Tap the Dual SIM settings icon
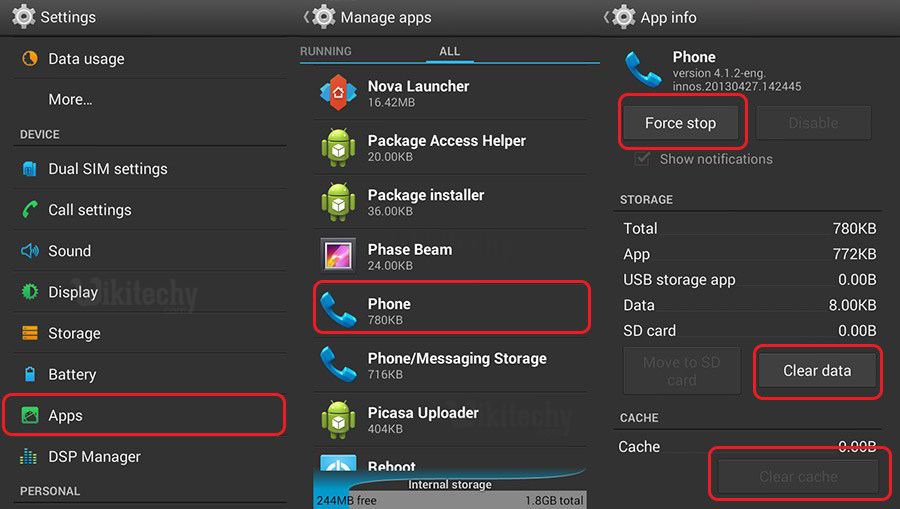The height and width of the screenshot is (509, 900). tap(29, 169)
